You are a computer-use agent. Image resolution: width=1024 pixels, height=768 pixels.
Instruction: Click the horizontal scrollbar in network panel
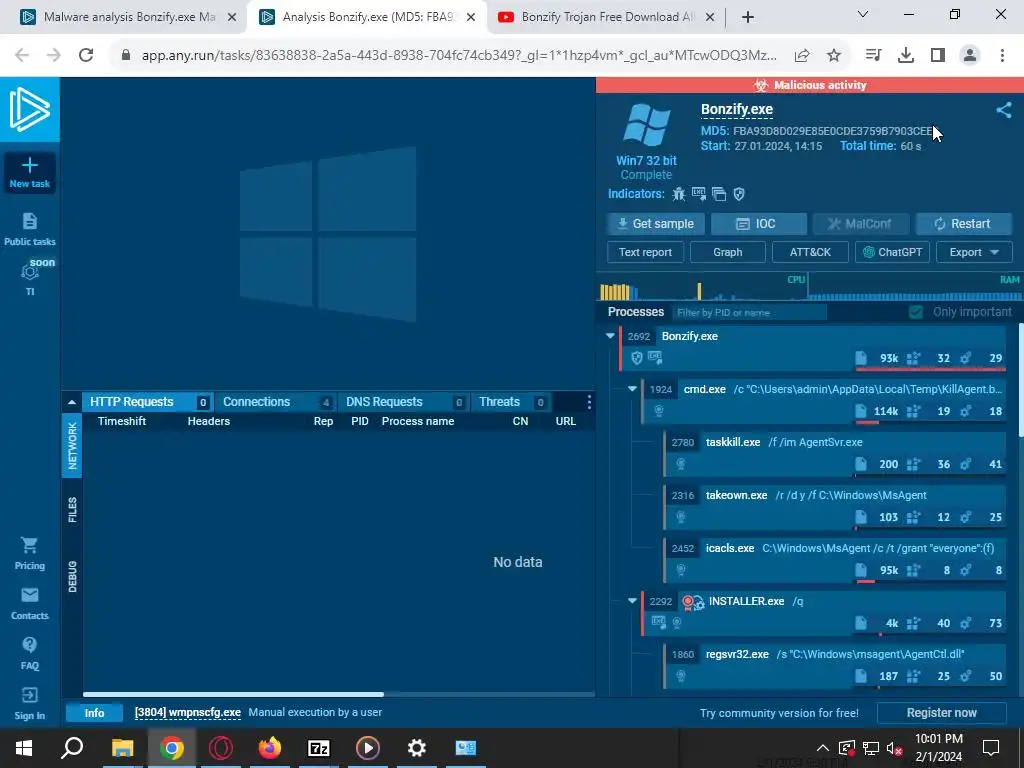pos(233,694)
